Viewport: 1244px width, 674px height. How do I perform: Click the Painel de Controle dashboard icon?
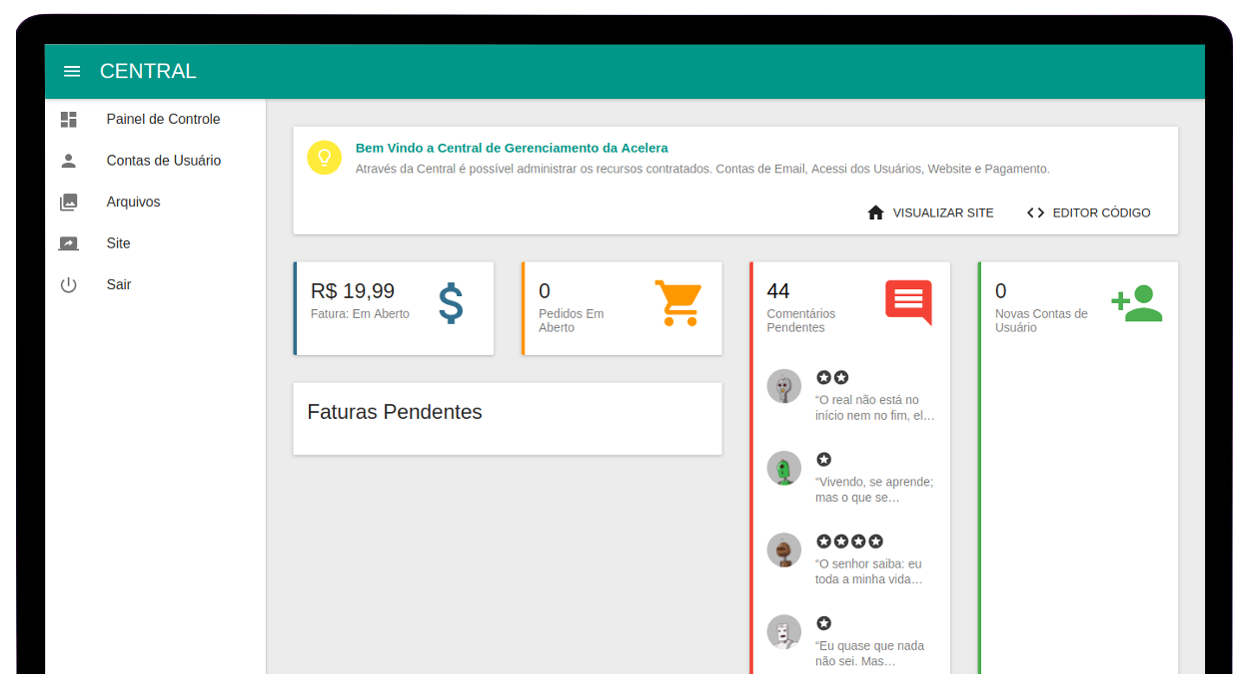pos(68,120)
